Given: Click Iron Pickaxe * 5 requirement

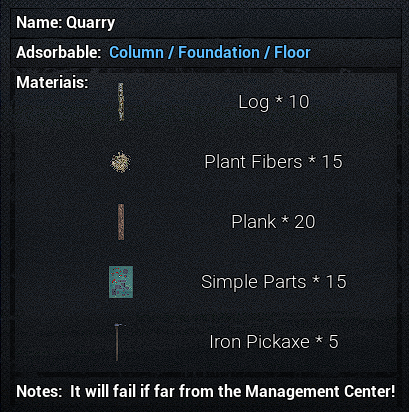Looking at the screenshot, I should 274,342.
